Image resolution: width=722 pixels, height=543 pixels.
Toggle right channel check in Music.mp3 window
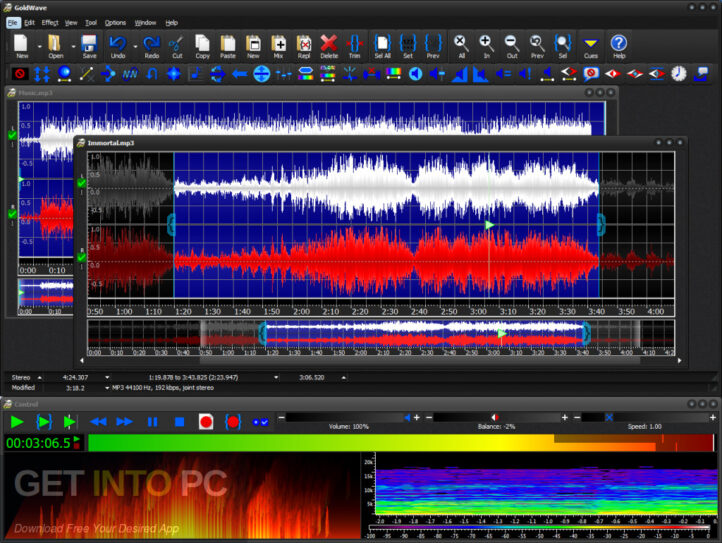(x=12, y=214)
